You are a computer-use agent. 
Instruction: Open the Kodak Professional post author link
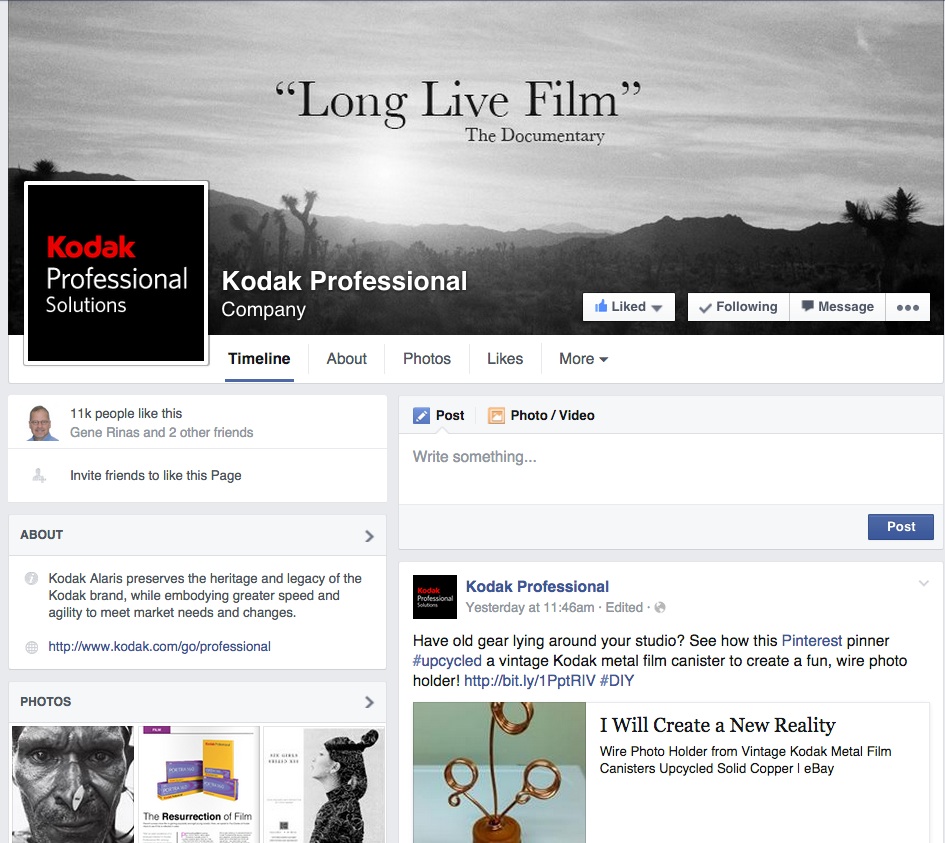click(x=537, y=586)
